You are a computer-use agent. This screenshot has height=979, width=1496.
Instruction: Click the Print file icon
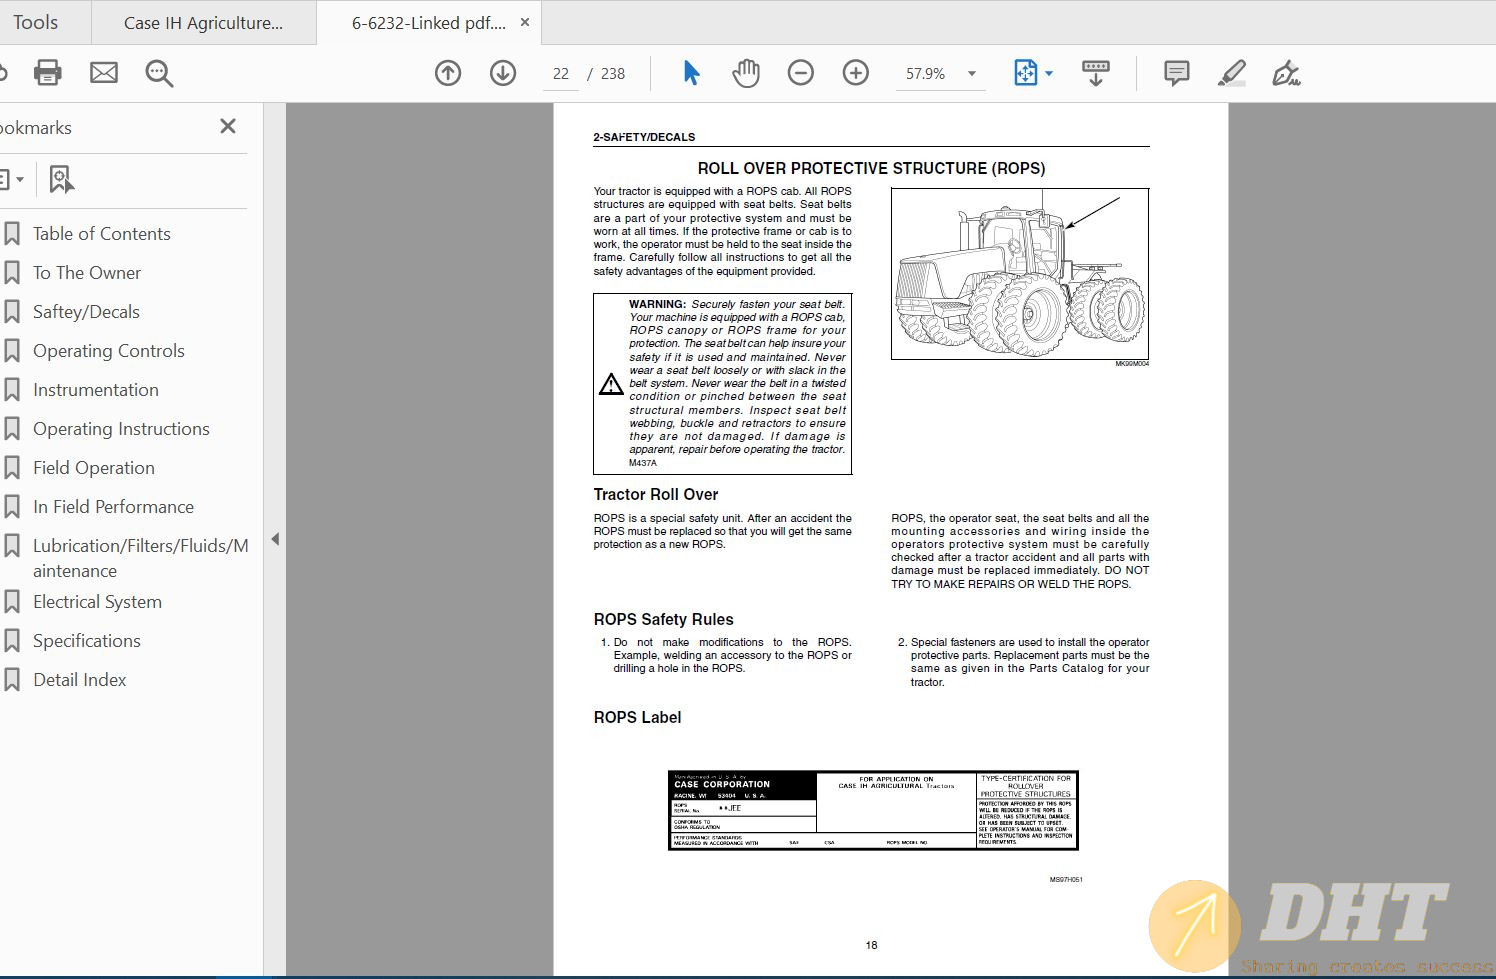tap(48, 73)
